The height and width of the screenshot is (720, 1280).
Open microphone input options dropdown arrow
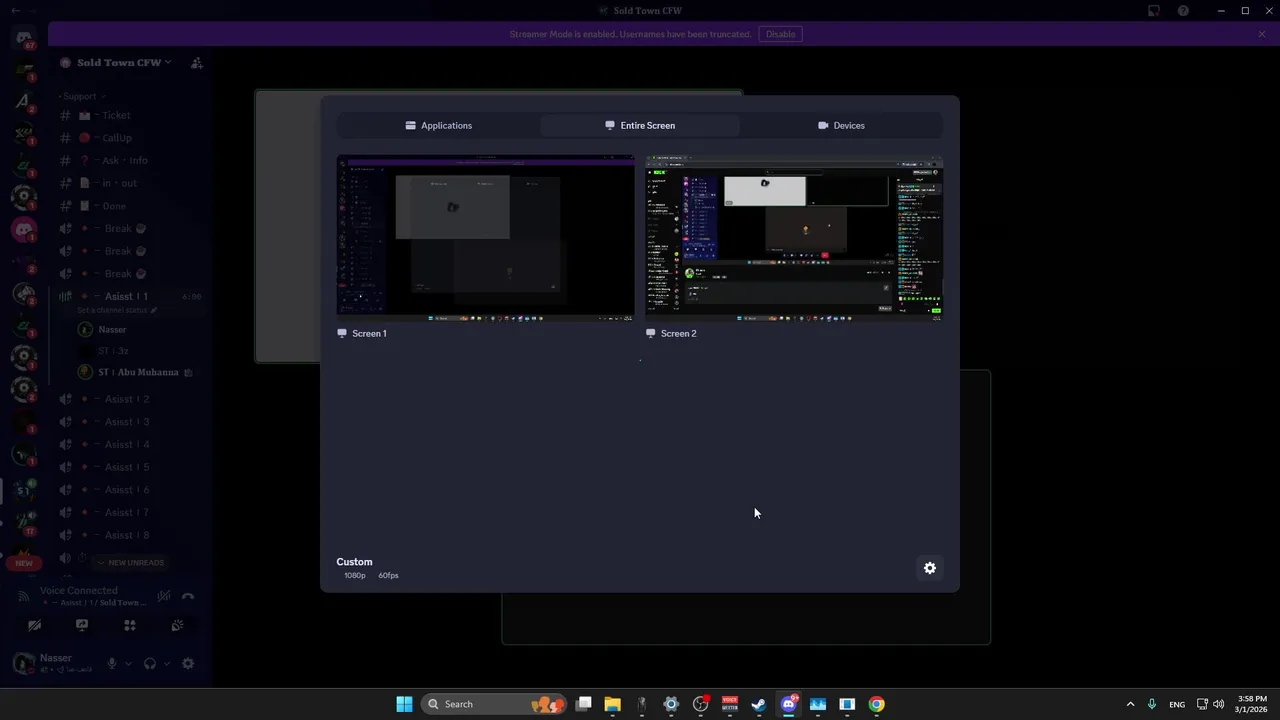128,663
